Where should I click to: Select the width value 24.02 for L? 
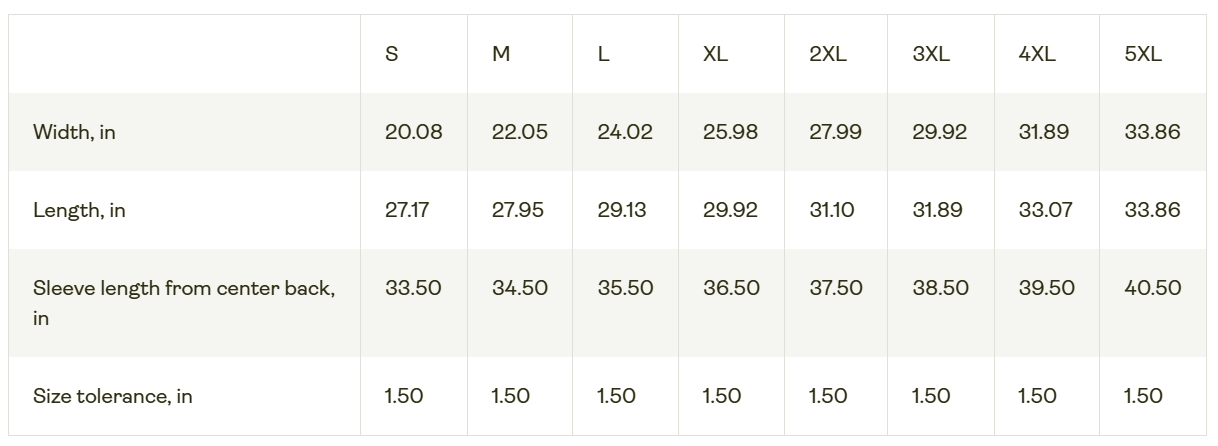pos(625,132)
